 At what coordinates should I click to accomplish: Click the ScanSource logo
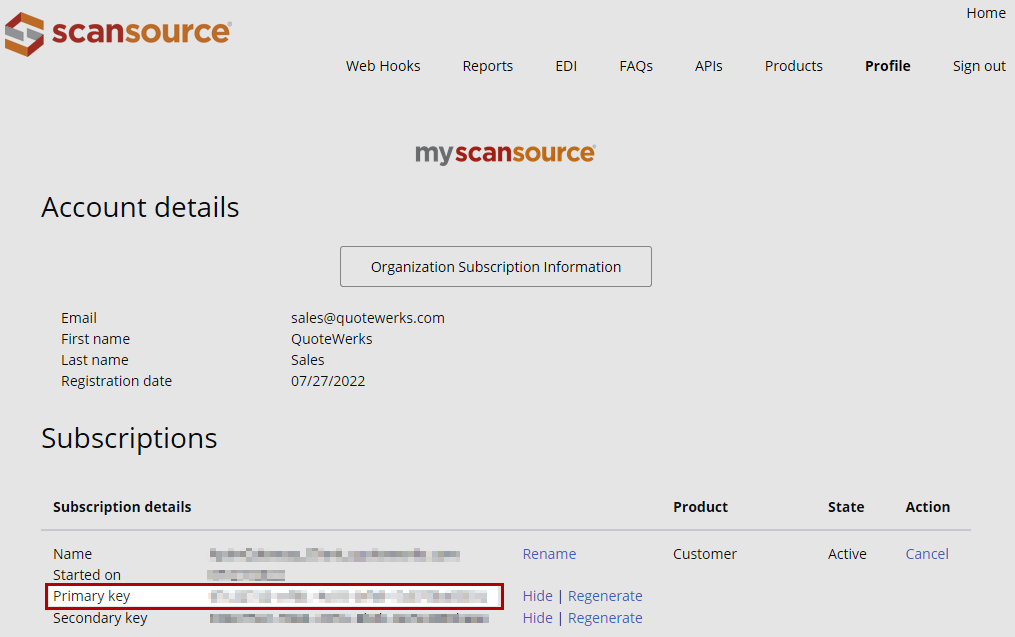[x=118, y=33]
